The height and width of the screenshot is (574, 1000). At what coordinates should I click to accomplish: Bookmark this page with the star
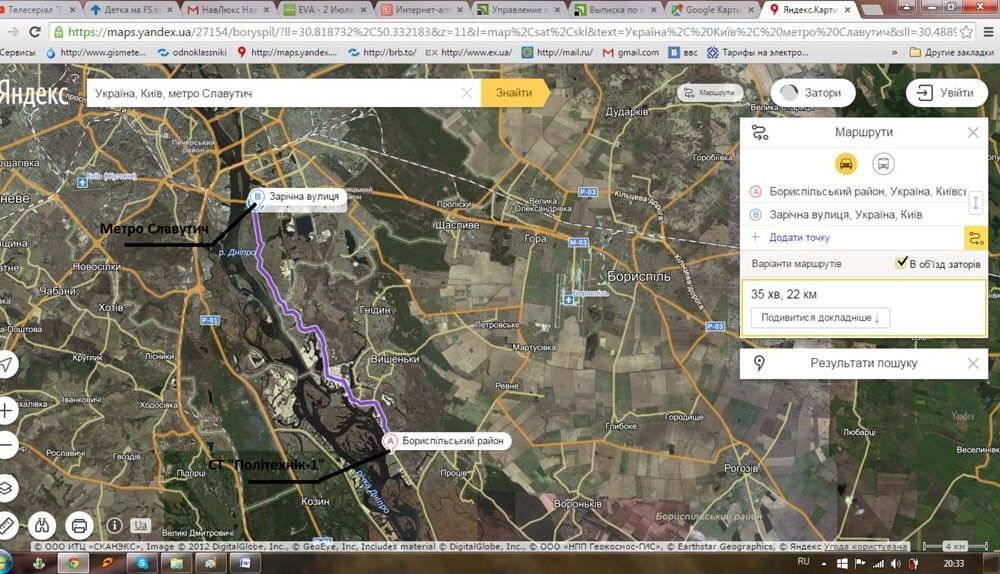967,32
